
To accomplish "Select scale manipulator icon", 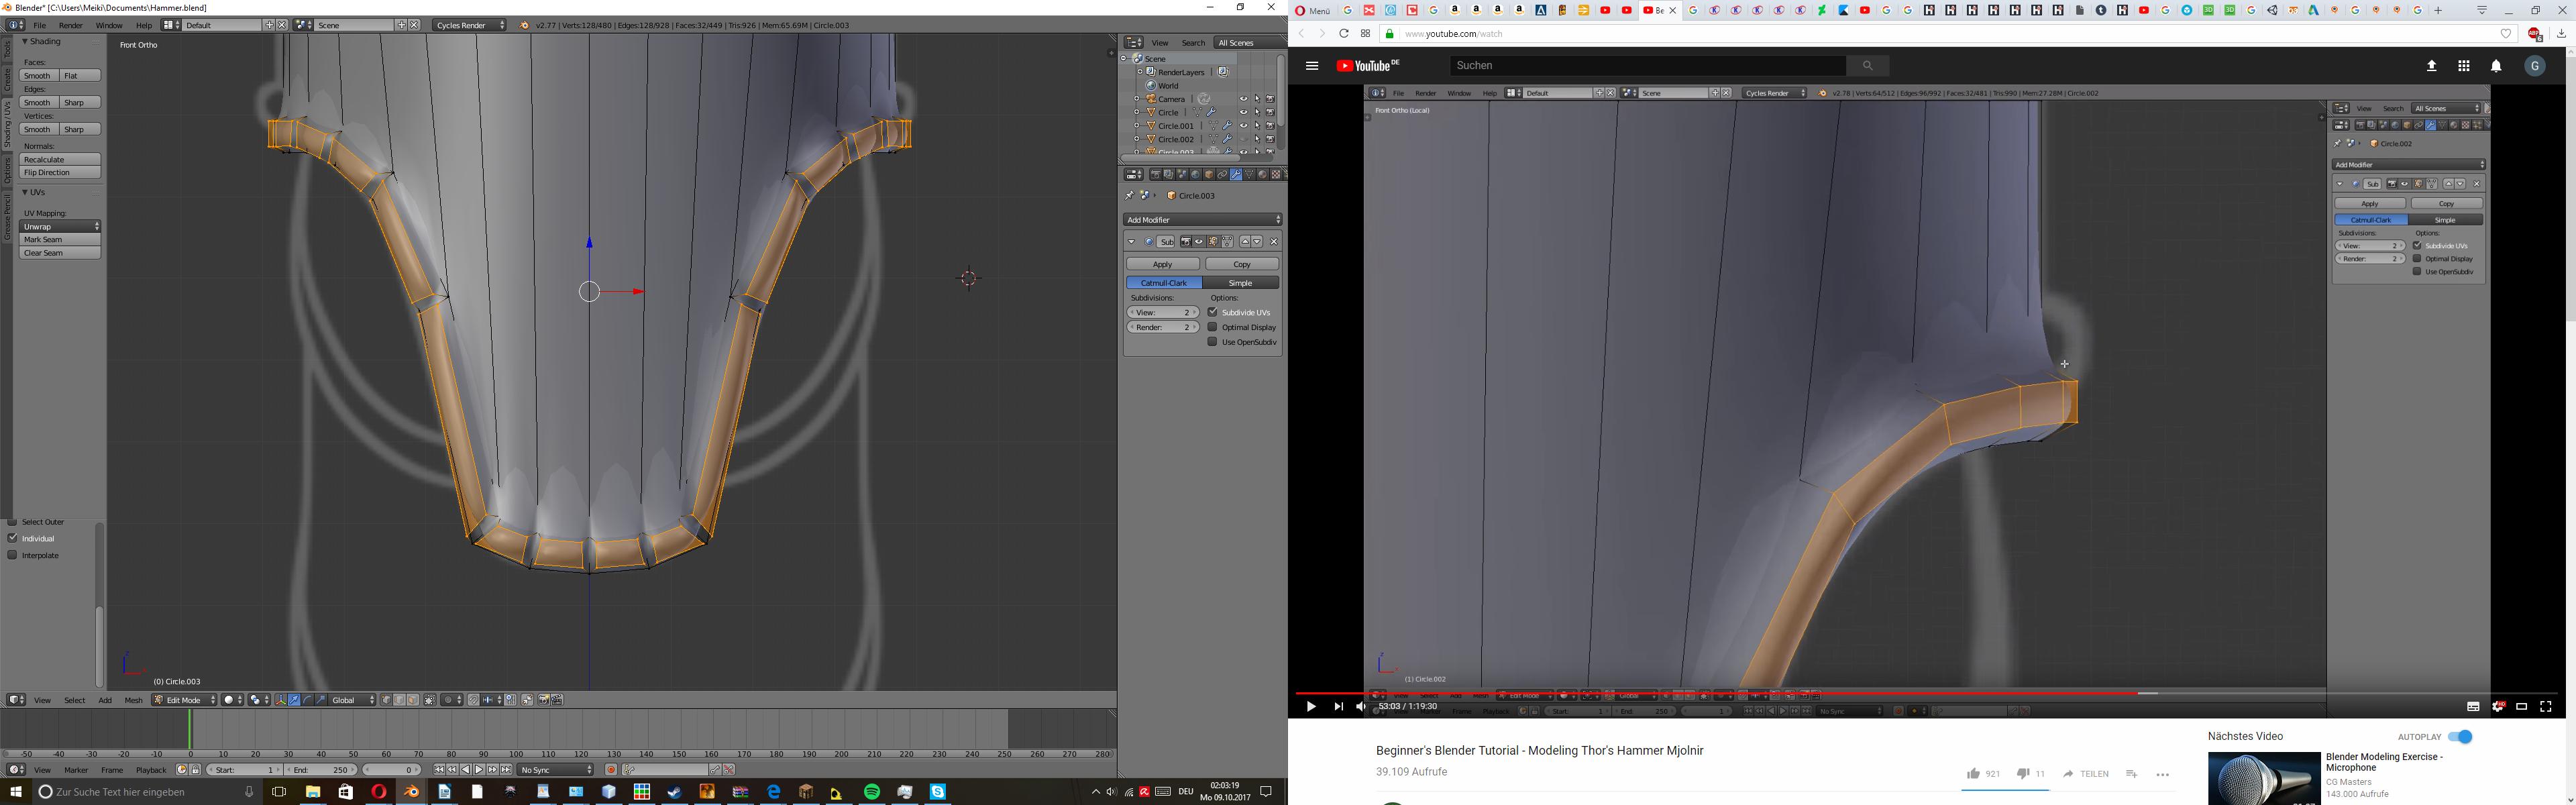I will click(321, 700).
